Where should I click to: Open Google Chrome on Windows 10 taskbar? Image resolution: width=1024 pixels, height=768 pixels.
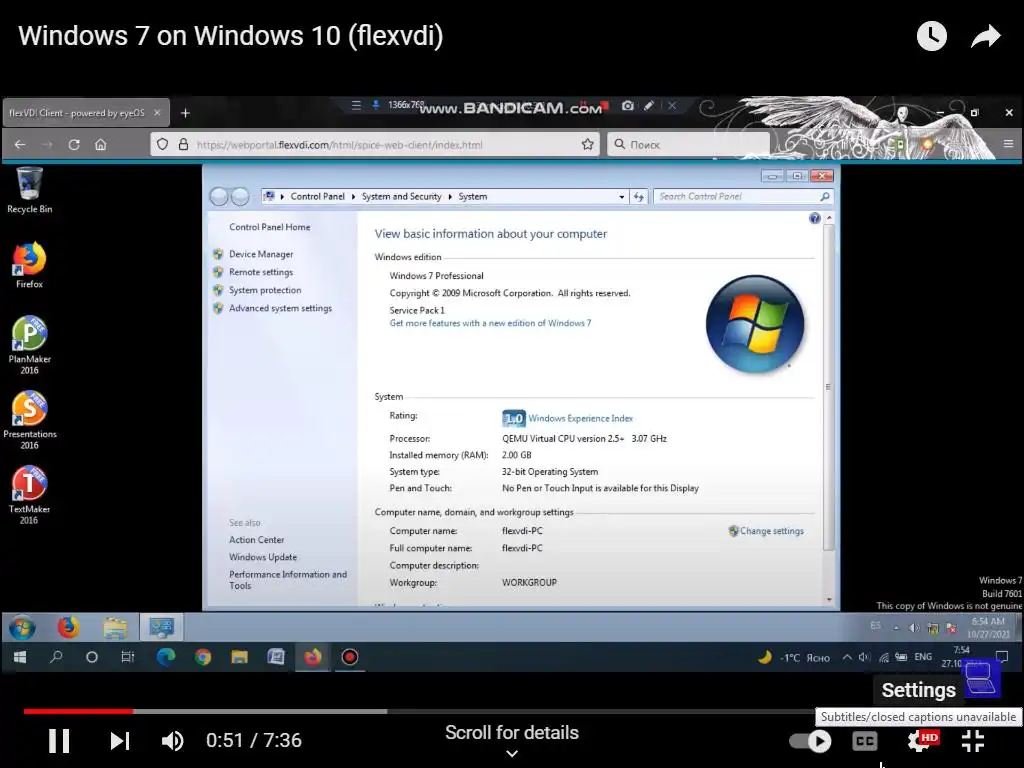(202, 657)
